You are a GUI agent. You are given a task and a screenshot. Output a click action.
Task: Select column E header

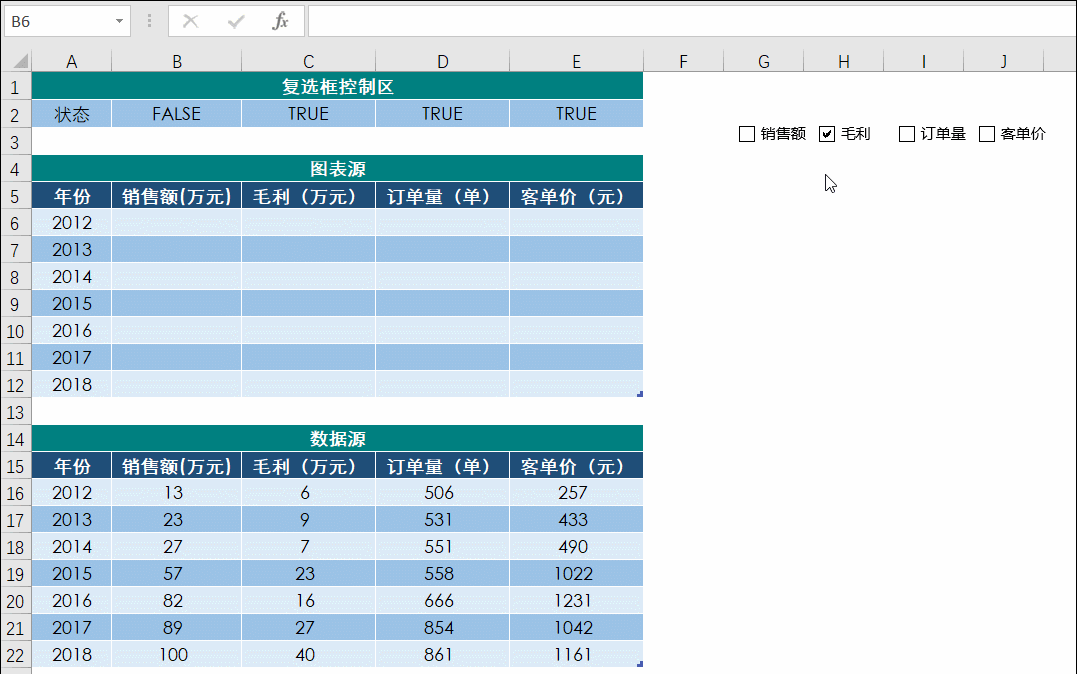tap(576, 62)
